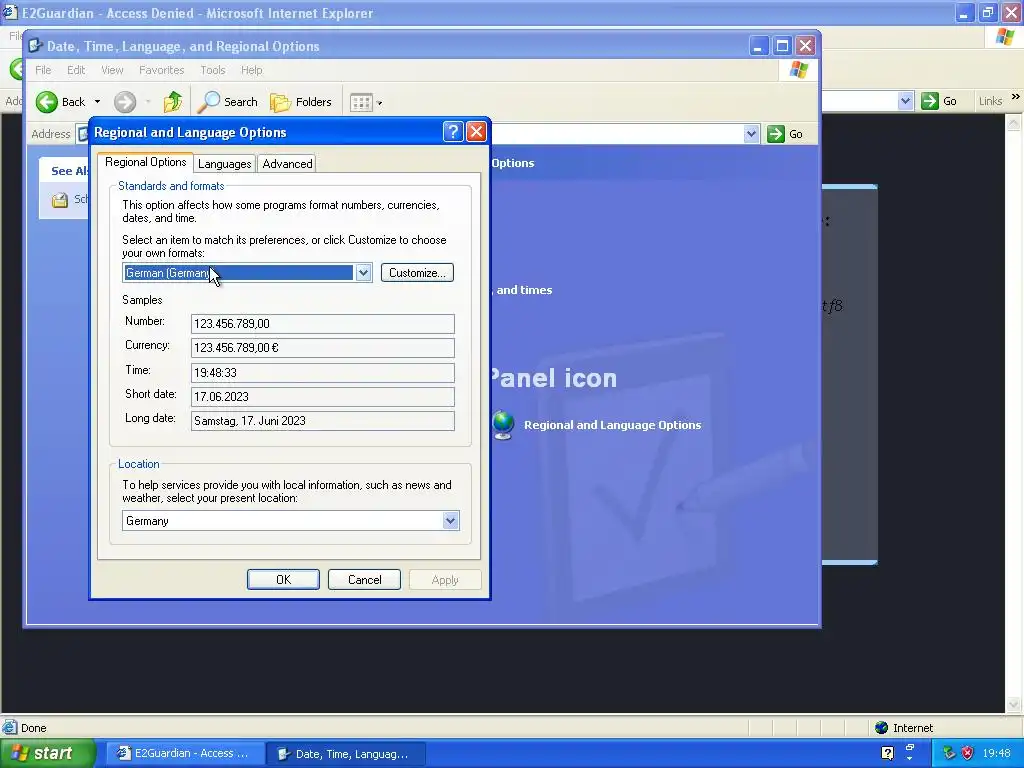
Task: Open the Tools menu
Action: tap(212, 70)
